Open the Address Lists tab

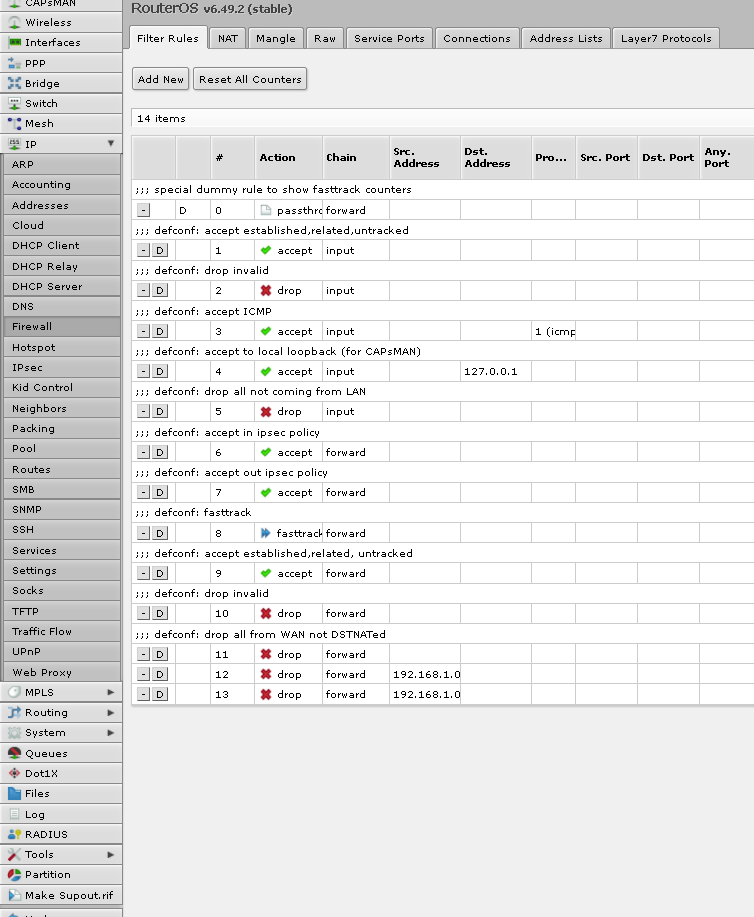click(566, 39)
